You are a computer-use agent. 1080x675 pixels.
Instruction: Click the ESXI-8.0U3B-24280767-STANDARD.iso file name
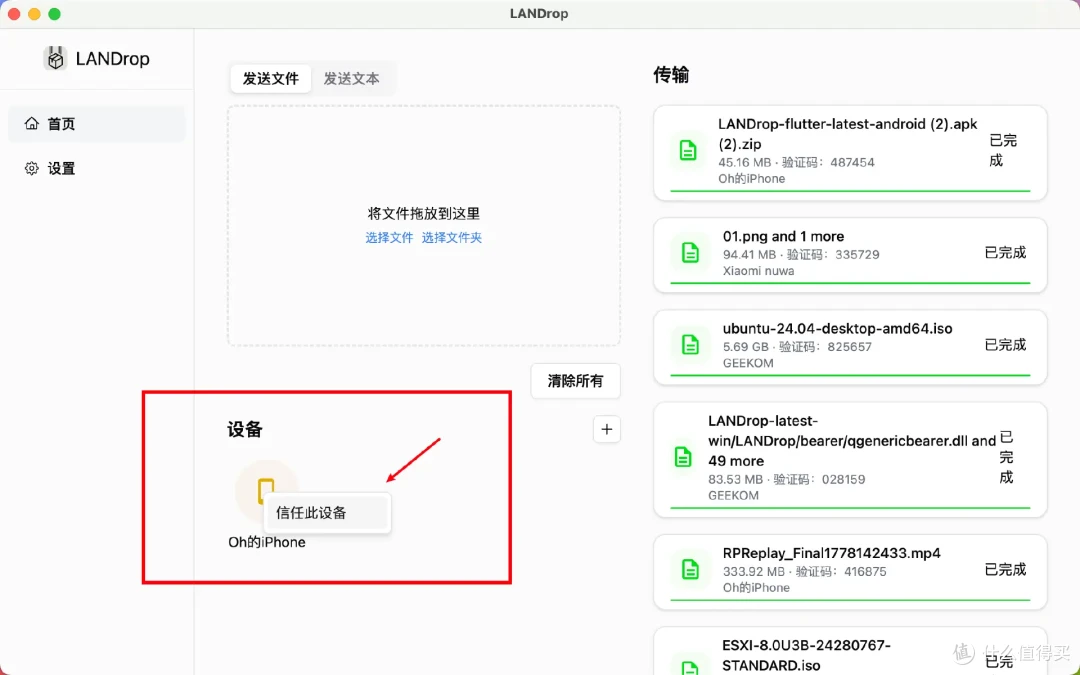[807, 655]
